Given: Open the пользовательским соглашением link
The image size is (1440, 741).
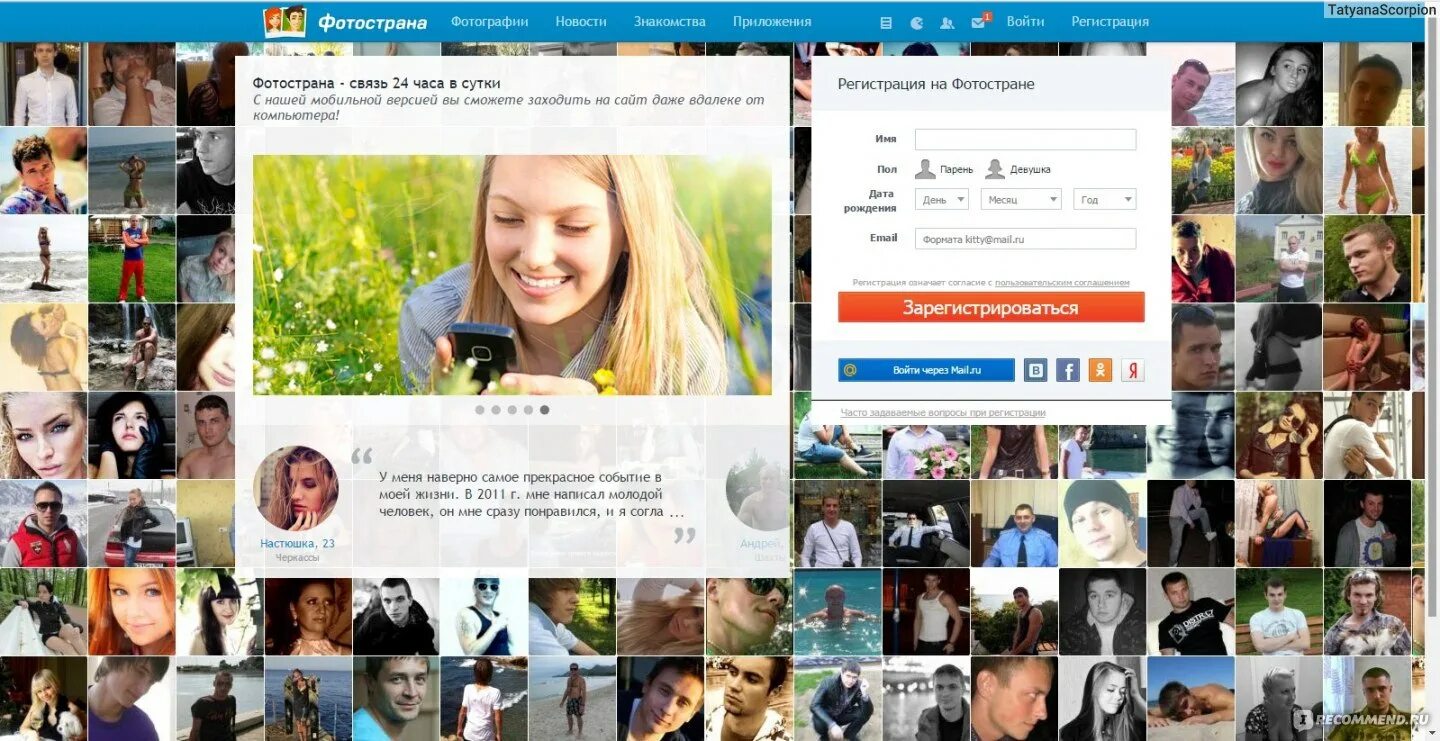Looking at the screenshot, I should (1062, 283).
